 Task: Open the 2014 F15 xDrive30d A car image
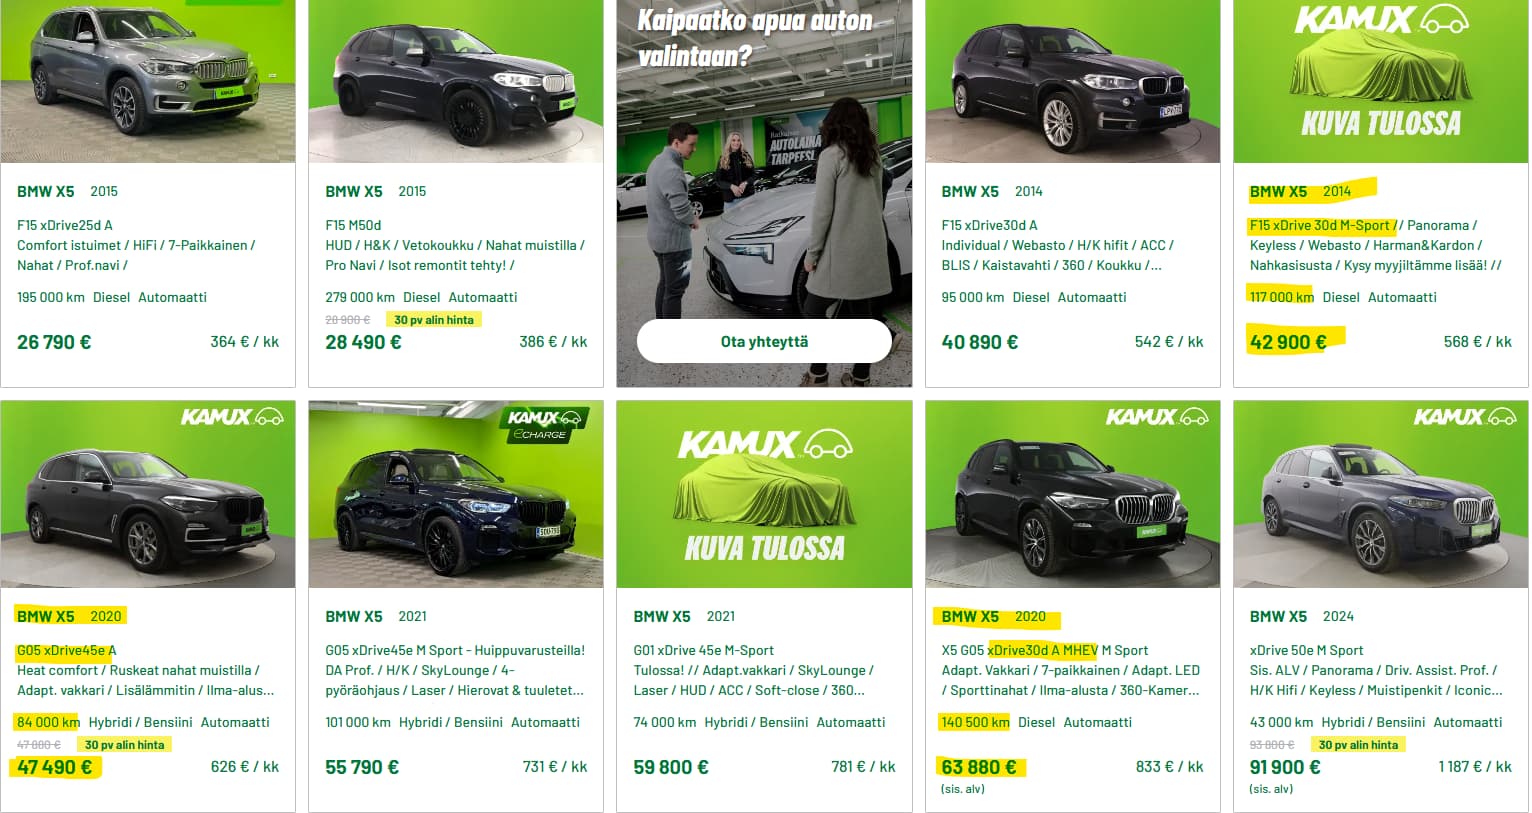pyautogui.click(x=1073, y=81)
